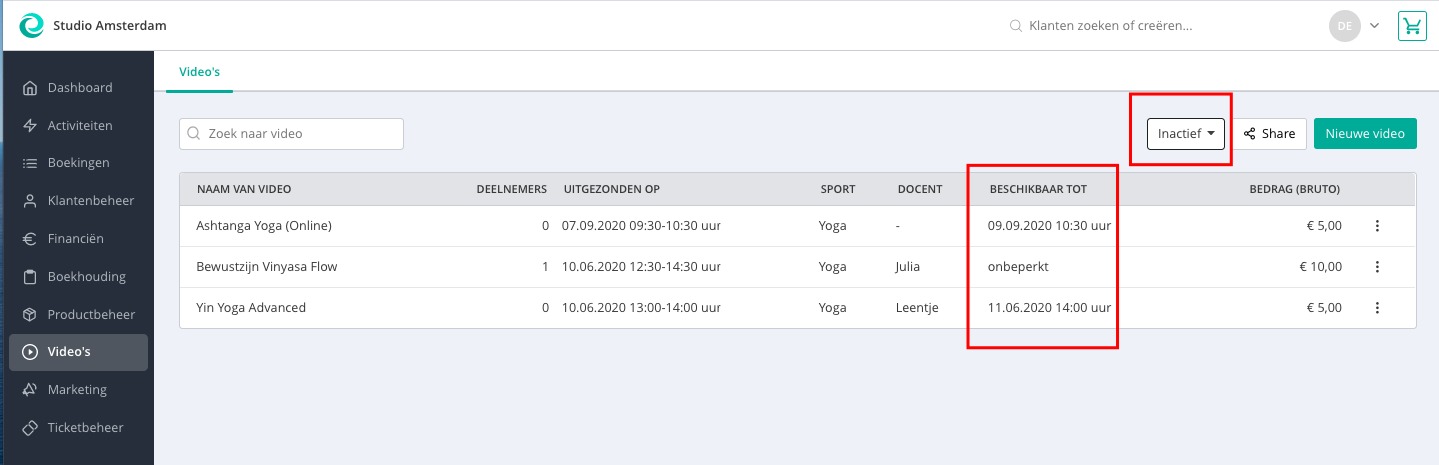Open the shopping cart icon
Viewport: 1439px width, 465px height.
(x=1413, y=26)
